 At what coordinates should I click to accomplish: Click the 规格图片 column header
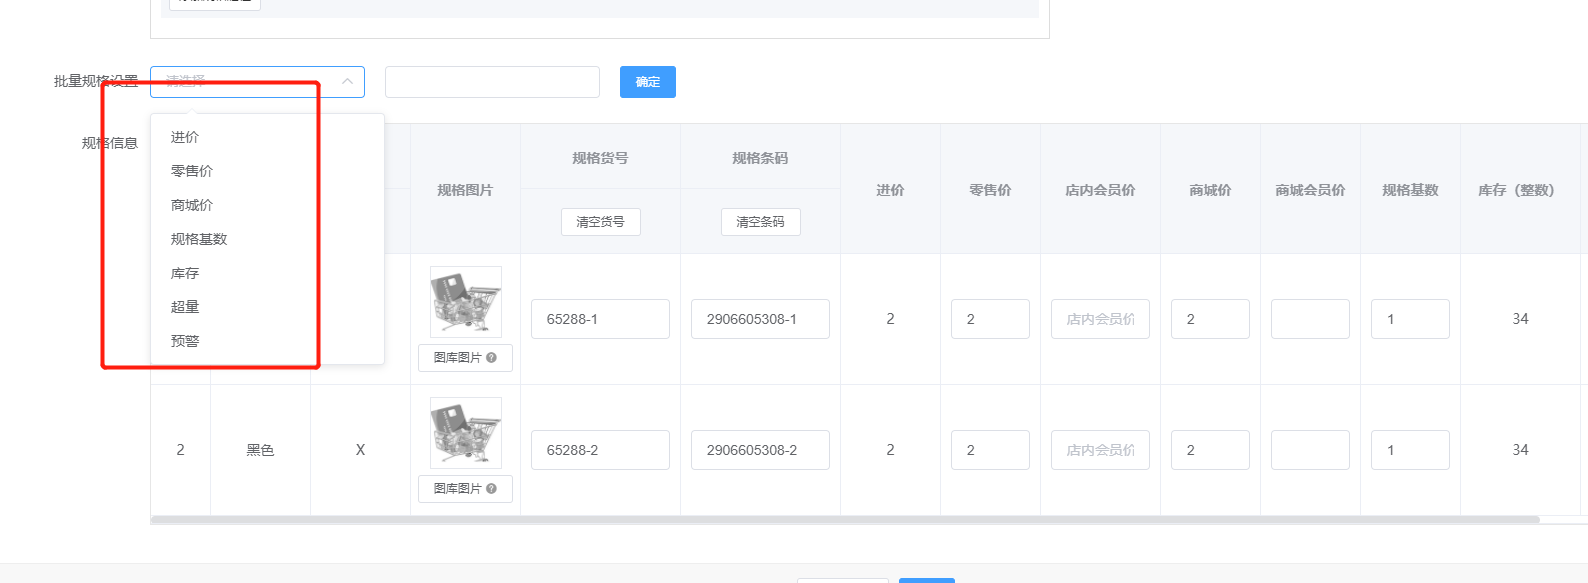tap(465, 190)
